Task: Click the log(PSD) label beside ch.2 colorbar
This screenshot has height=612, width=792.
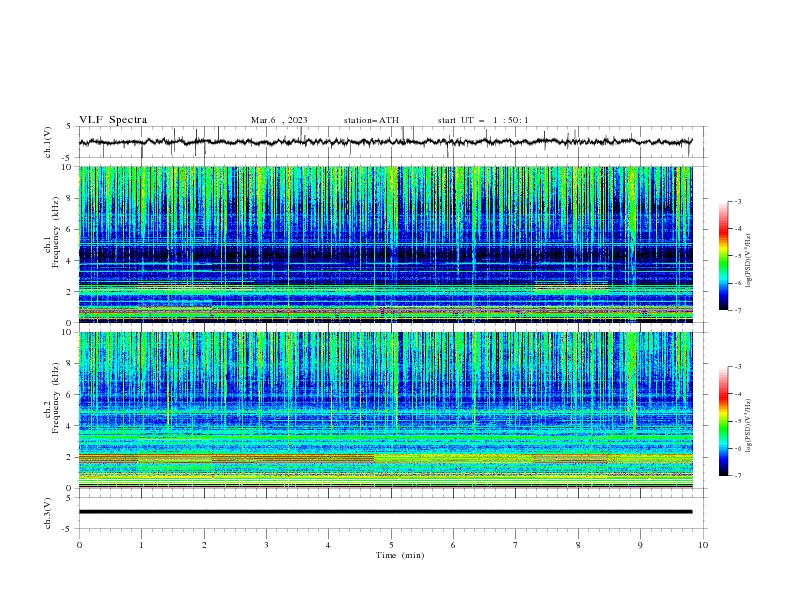Action: click(749, 426)
